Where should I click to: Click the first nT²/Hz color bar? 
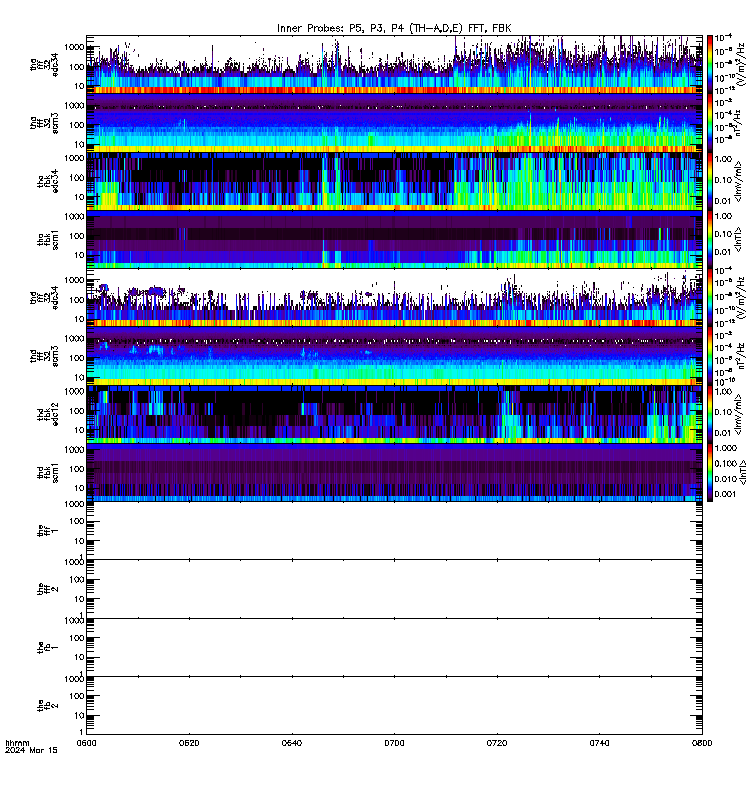(x=710, y=122)
